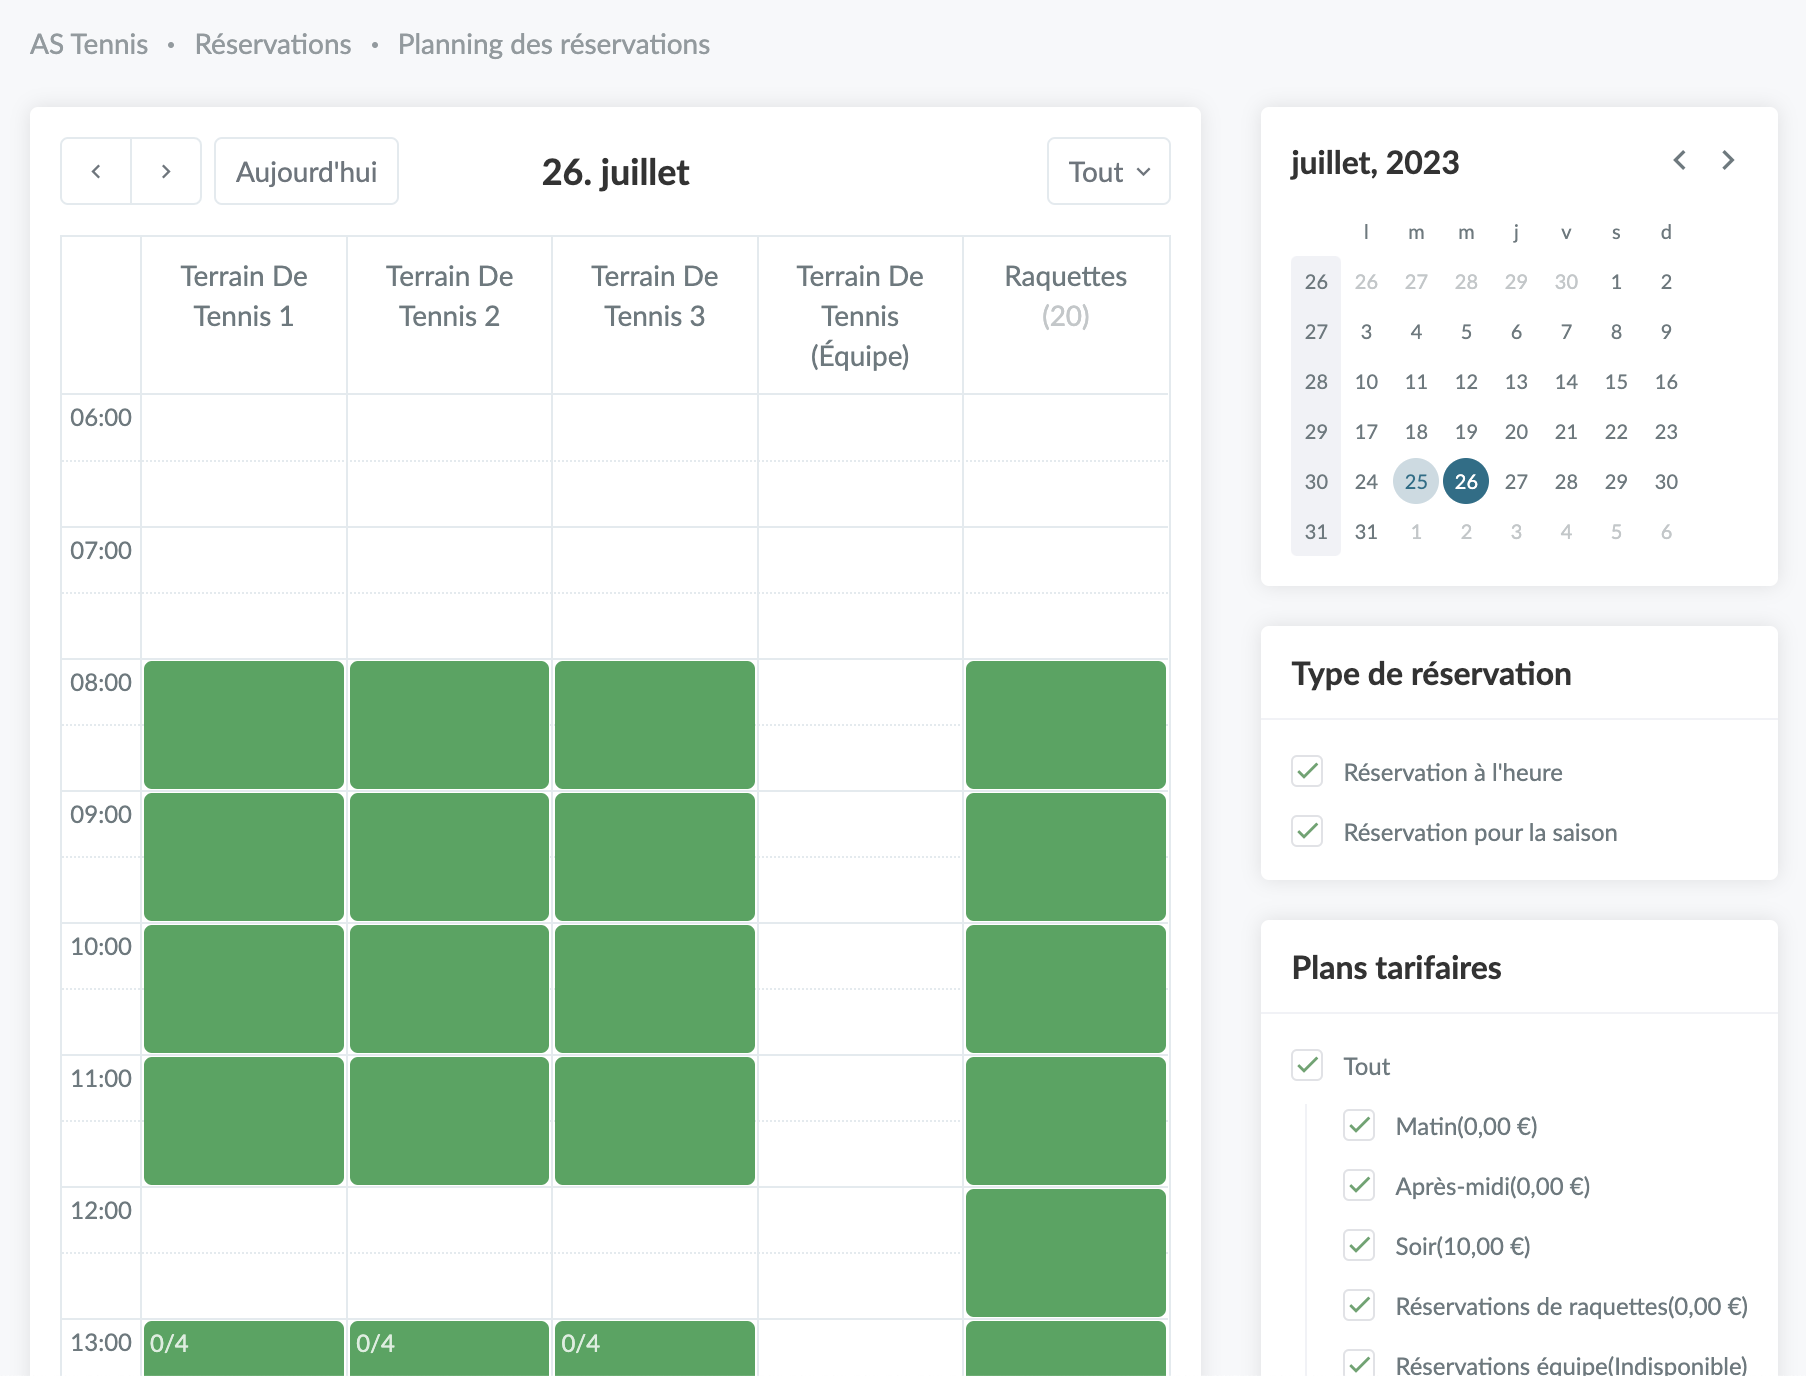Open 09:00 slot on Terrain De Tennis 1
This screenshot has height=1376, width=1806.
(x=244, y=857)
